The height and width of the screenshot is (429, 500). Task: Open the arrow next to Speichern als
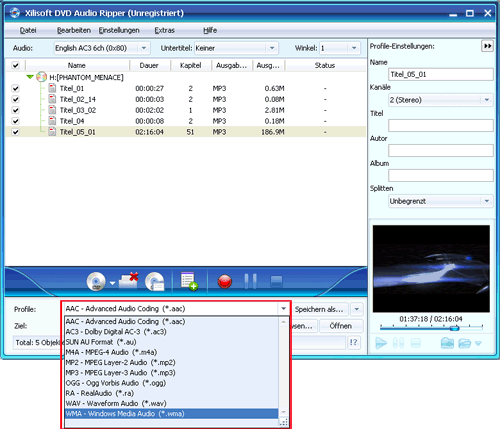click(x=357, y=309)
